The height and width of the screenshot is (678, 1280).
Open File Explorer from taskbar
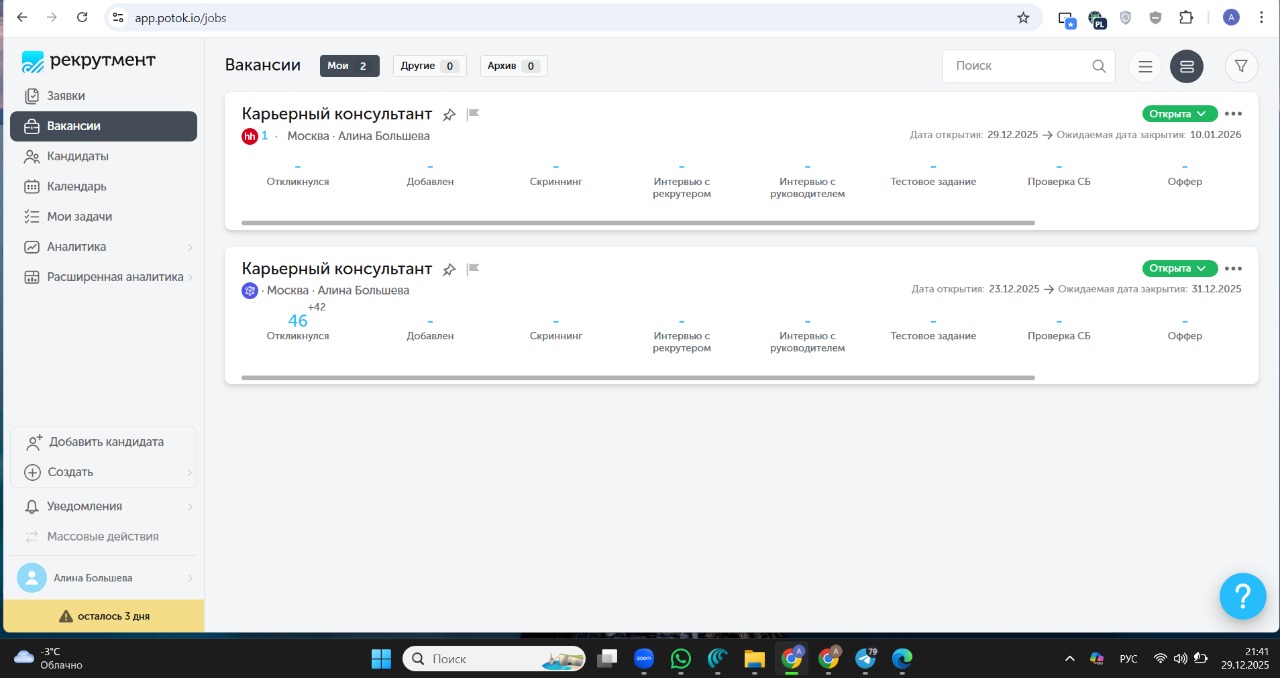click(x=755, y=659)
